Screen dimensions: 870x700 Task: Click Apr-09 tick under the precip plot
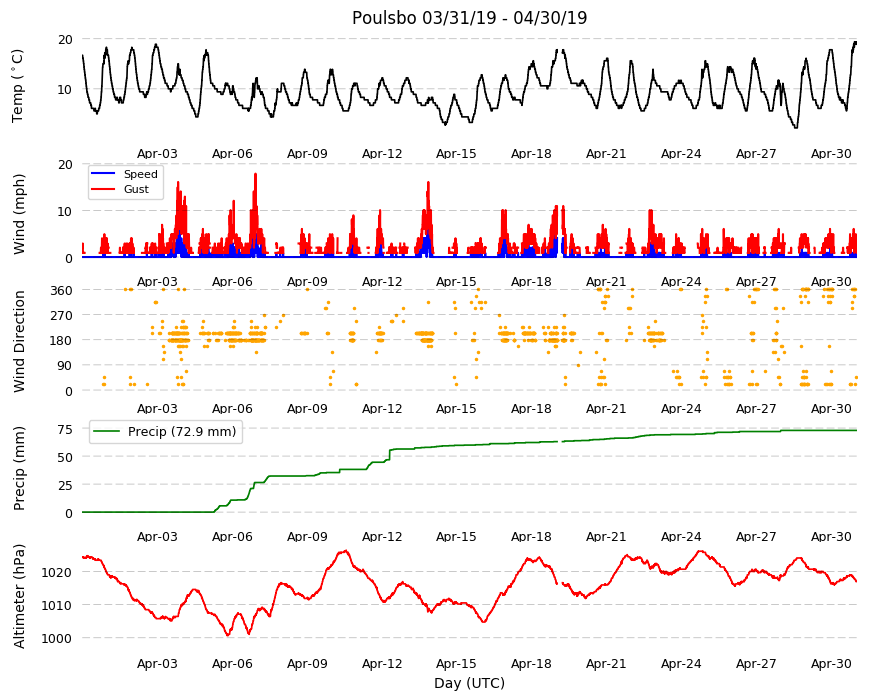tap(307, 536)
